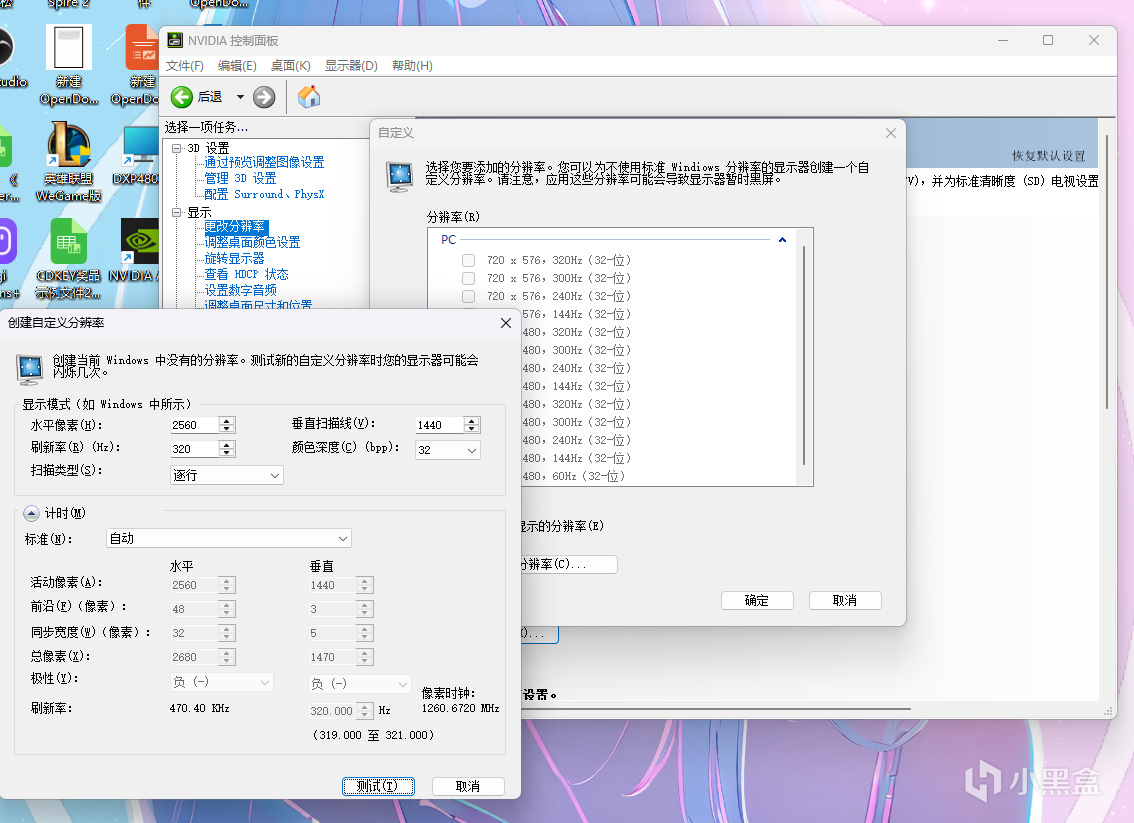Open the 文件(F) menu
Viewport: 1134px width, 823px height.
pos(184,66)
